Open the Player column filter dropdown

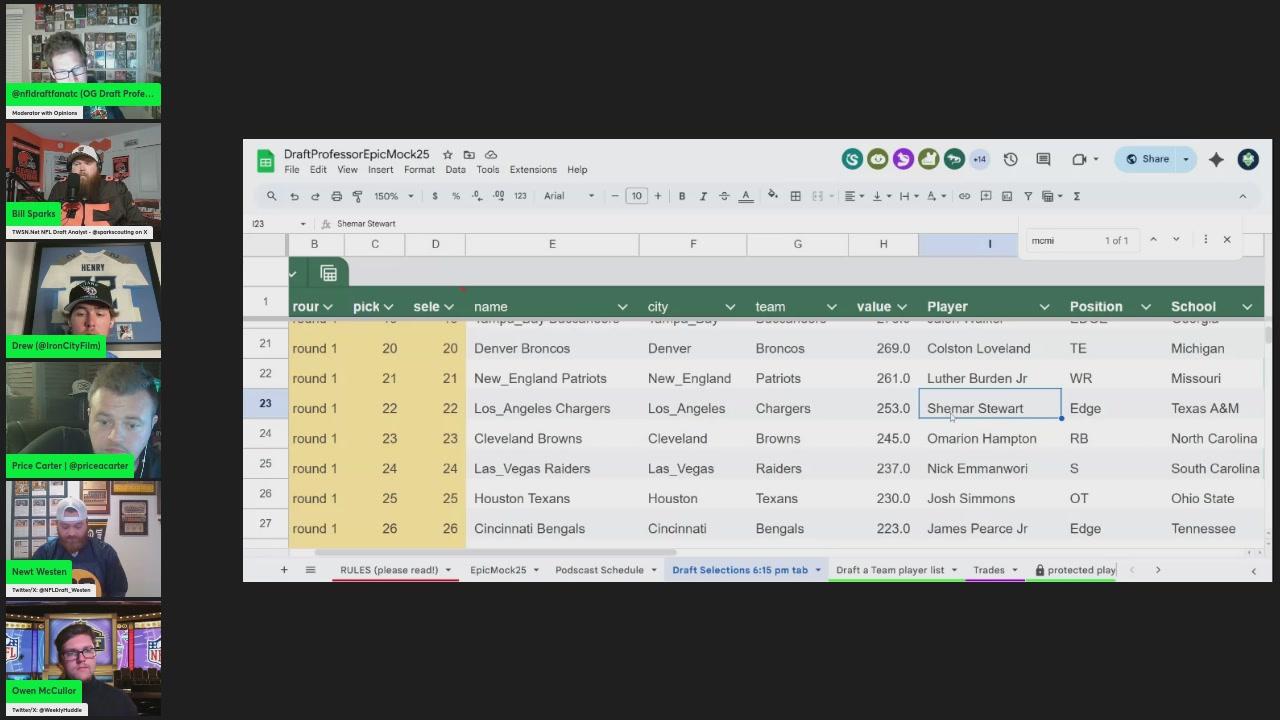point(1044,307)
